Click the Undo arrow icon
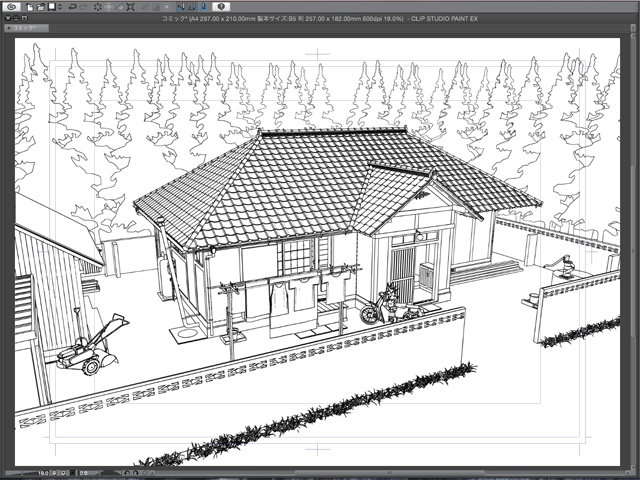 (72, 7)
